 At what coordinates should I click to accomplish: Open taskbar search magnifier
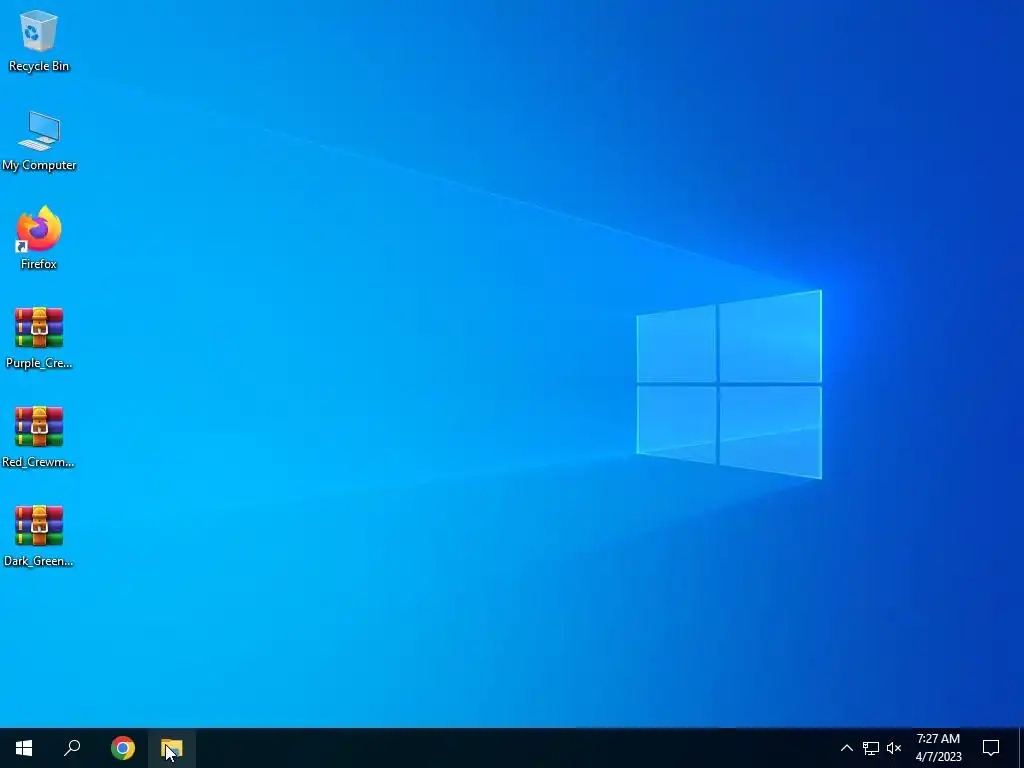click(72, 748)
